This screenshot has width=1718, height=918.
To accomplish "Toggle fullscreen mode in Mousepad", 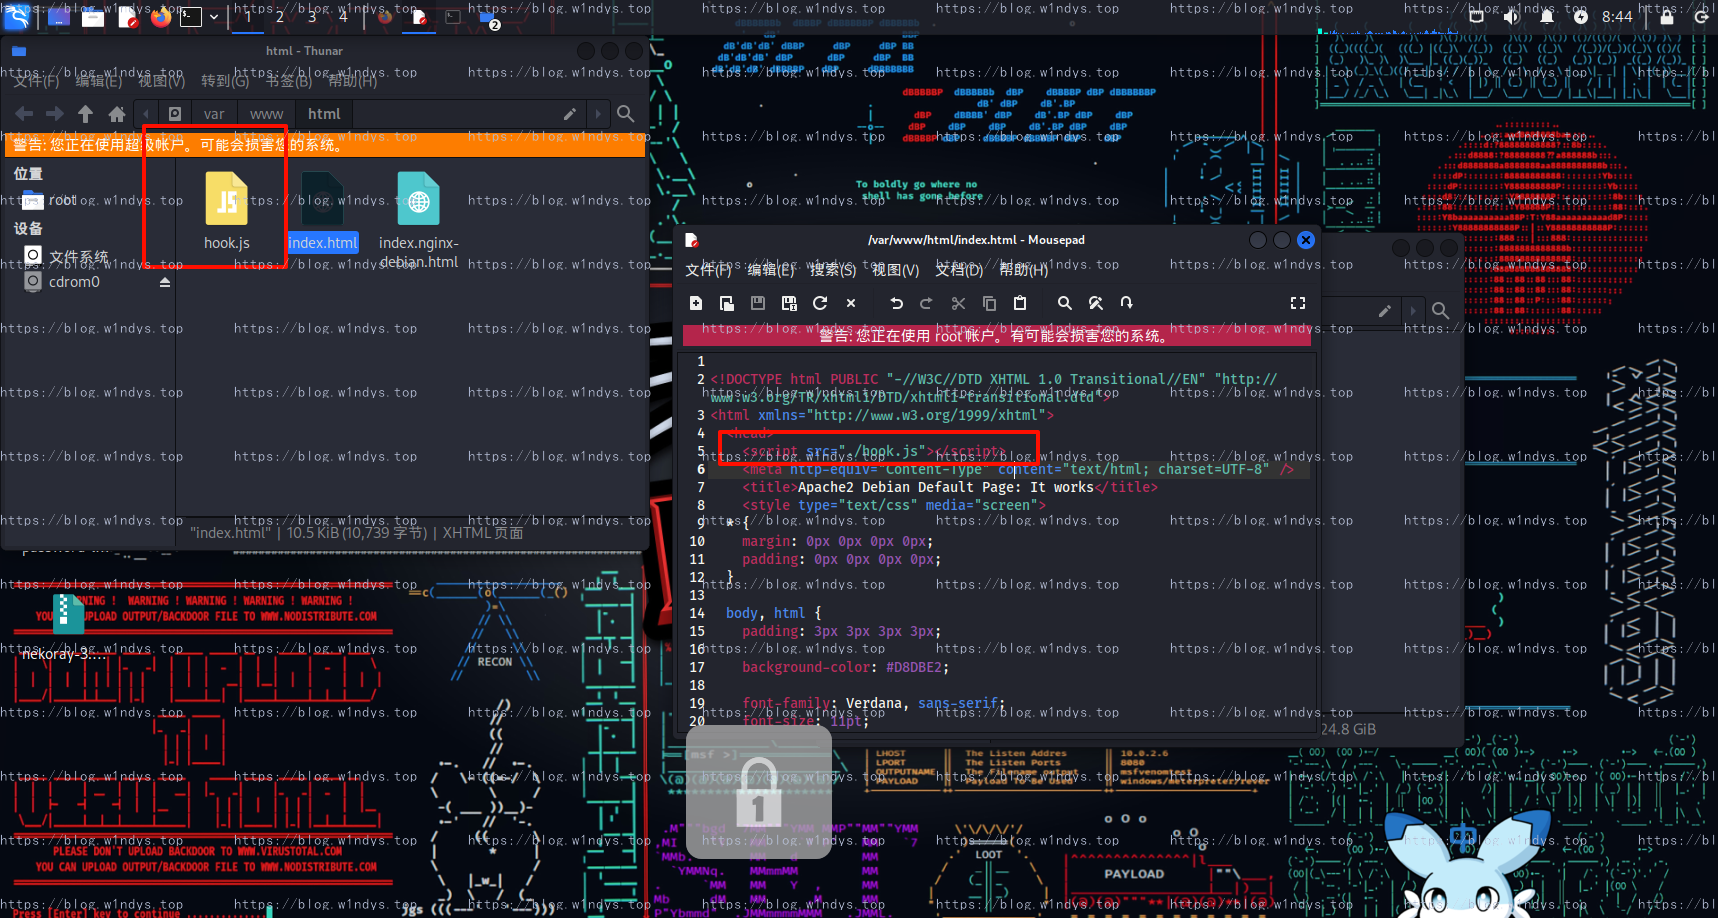I will pyautogui.click(x=1298, y=303).
